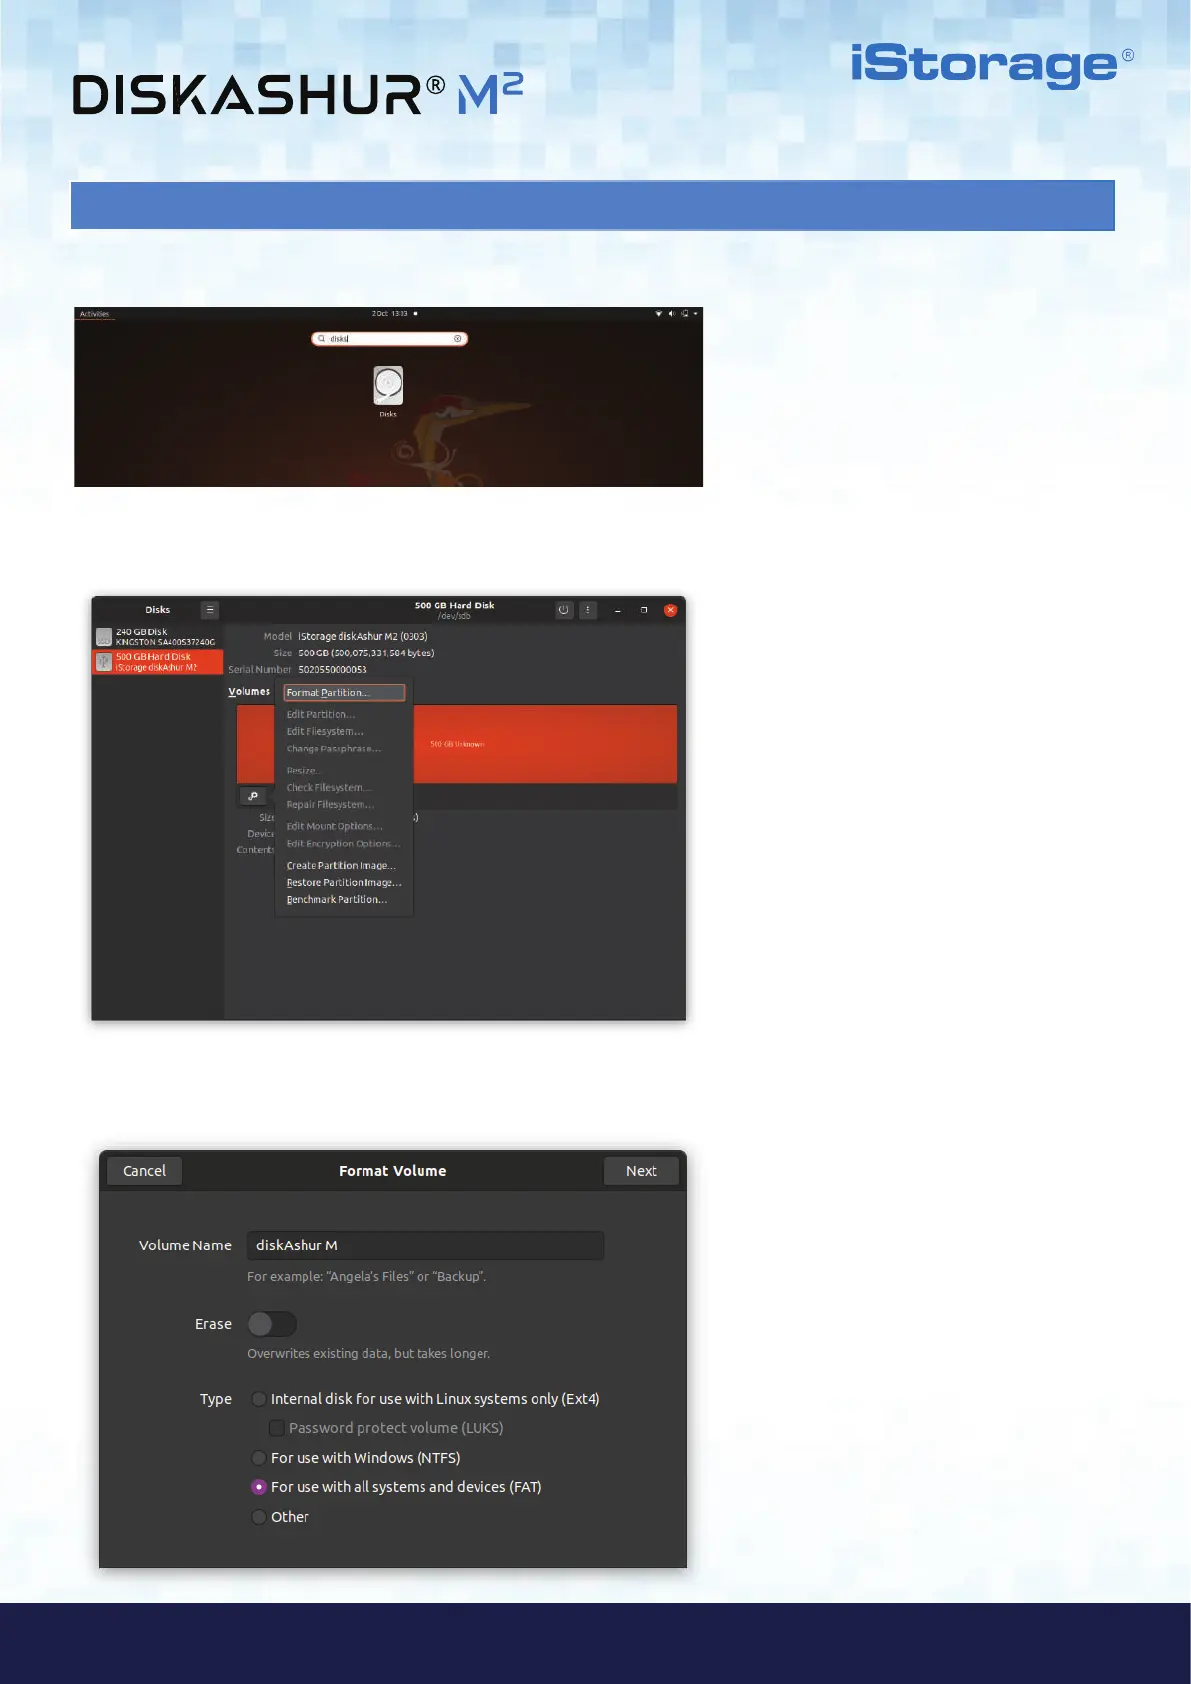The image size is (1191, 1684).
Task: Expand the system menu arrow in the top bar
Action: pos(696,314)
